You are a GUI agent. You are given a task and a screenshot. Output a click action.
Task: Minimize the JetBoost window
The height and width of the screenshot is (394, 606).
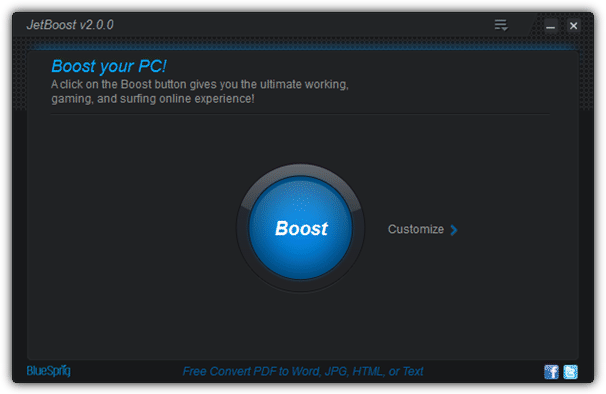(x=550, y=26)
